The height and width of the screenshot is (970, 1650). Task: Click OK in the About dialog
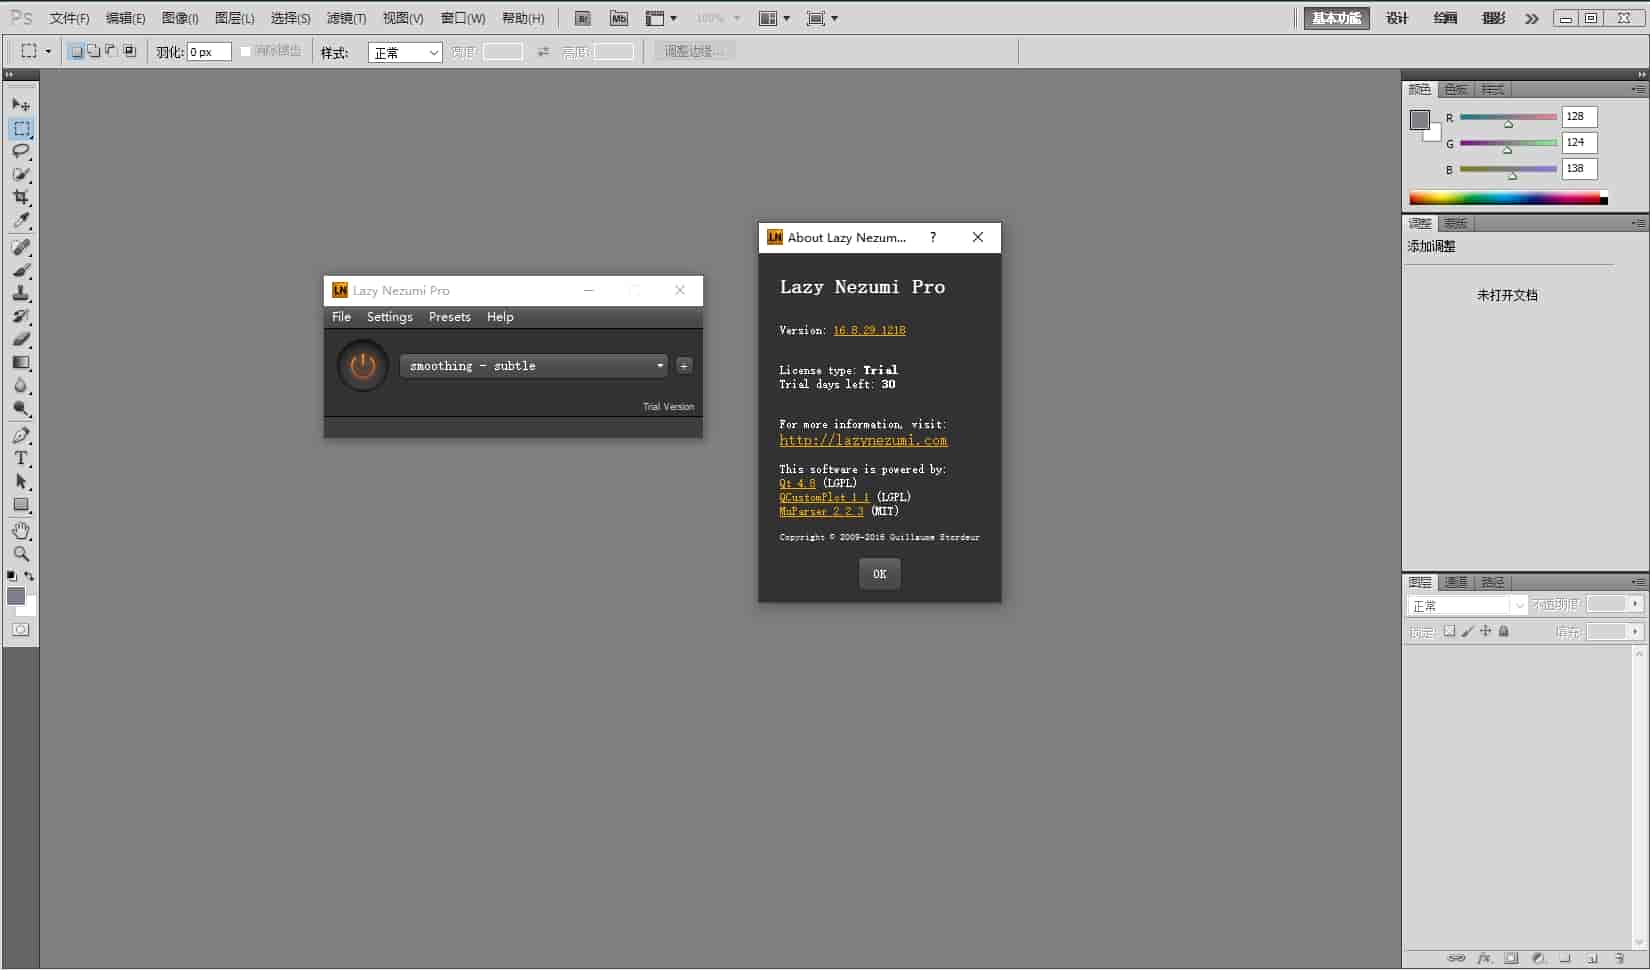[x=879, y=574]
